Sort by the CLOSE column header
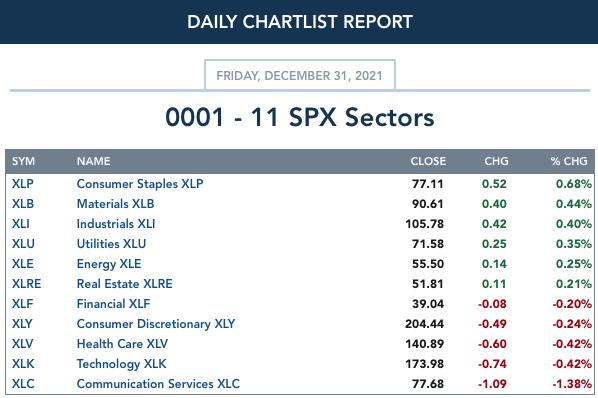 [x=428, y=161]
